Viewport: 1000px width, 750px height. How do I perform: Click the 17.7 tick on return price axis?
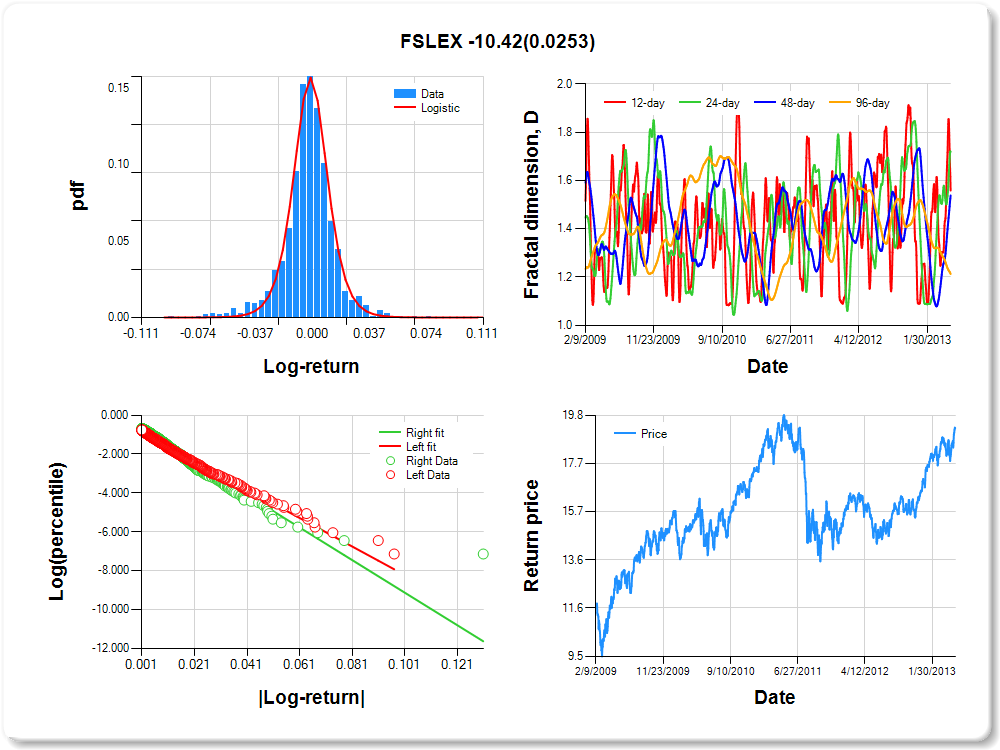point(573,463)
